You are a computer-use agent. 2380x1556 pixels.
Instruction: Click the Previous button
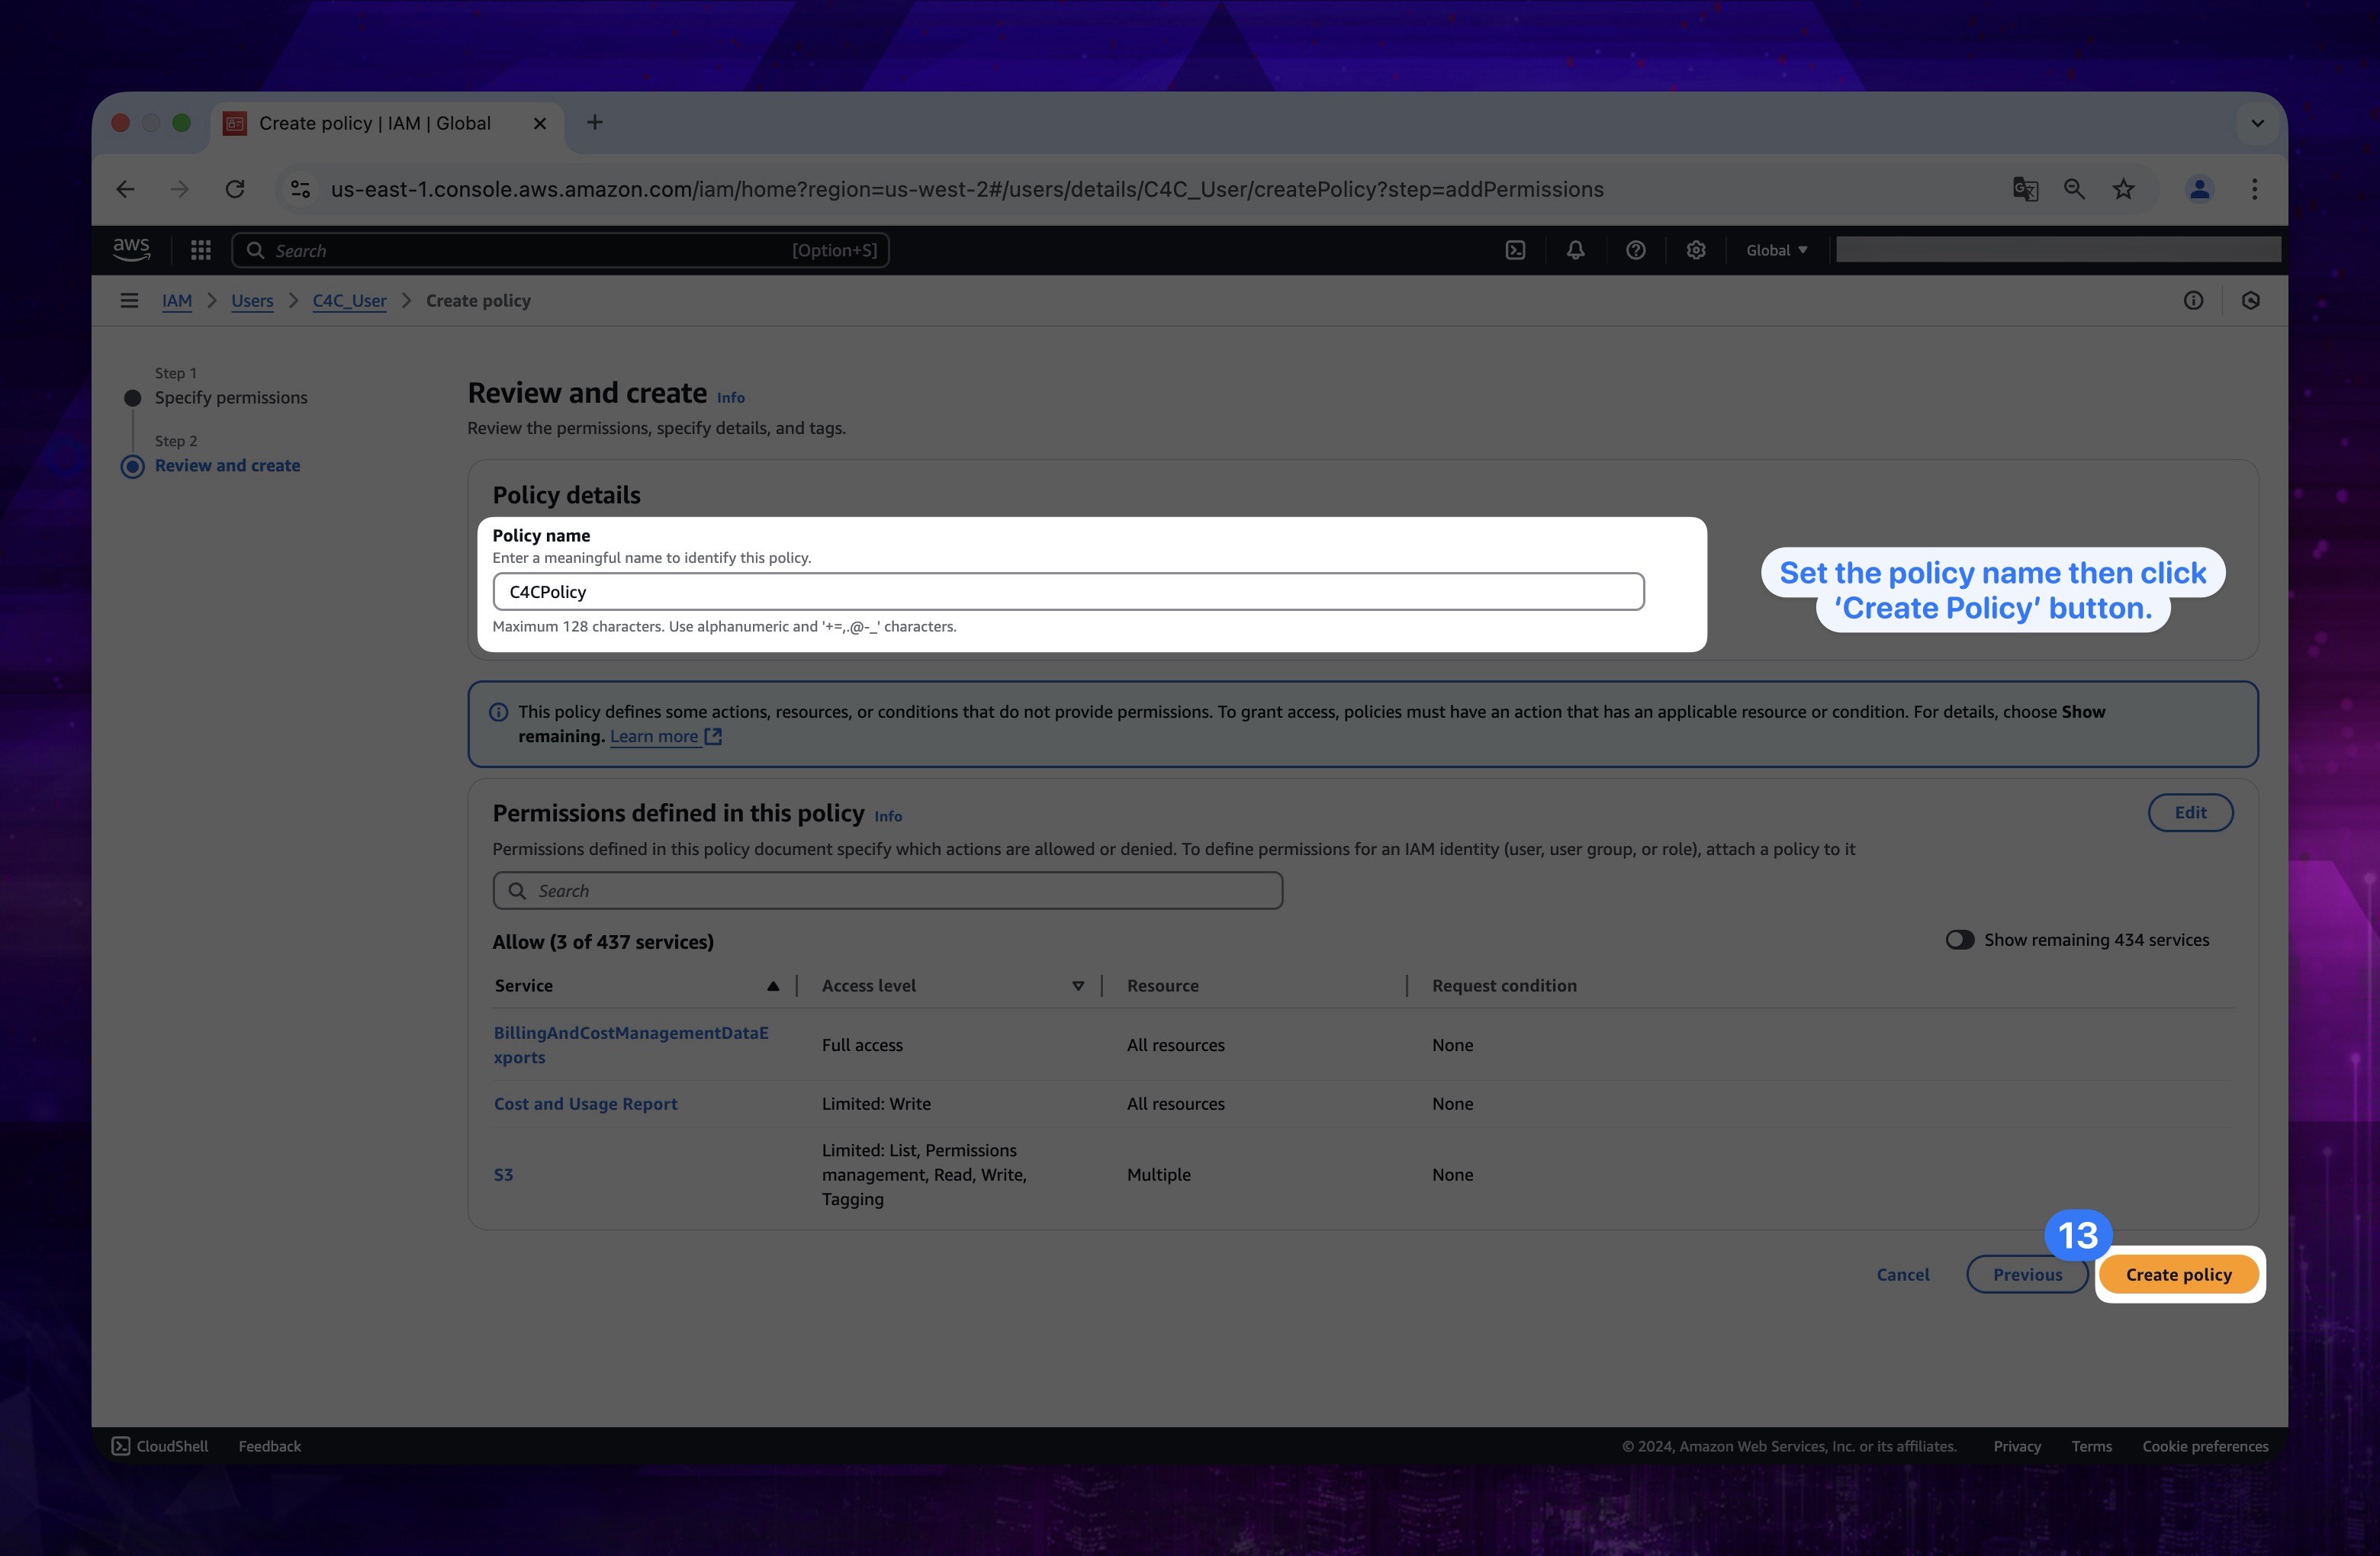pyautogui.click(x=2027, y=1274)
